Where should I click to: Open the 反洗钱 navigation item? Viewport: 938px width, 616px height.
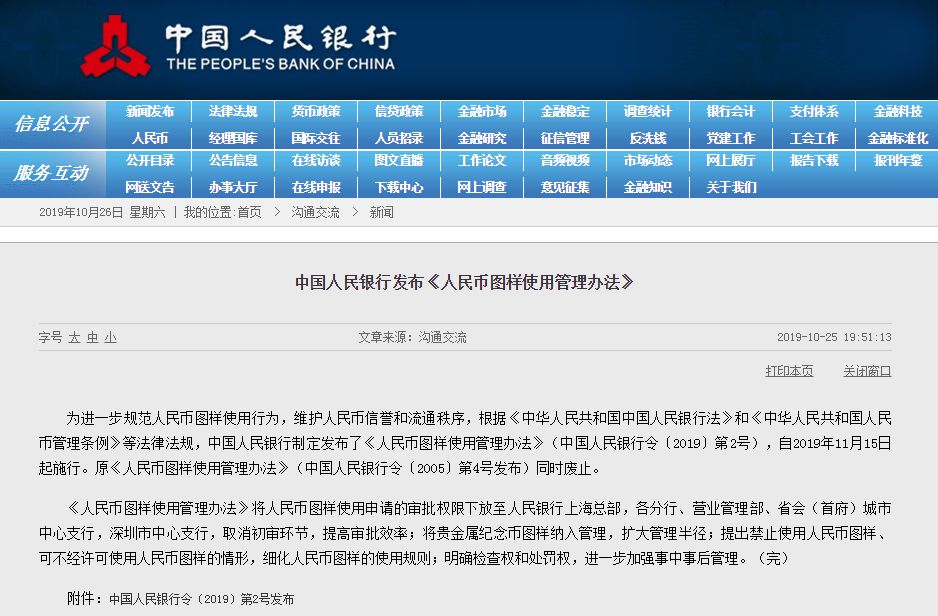tap(648, 138)
